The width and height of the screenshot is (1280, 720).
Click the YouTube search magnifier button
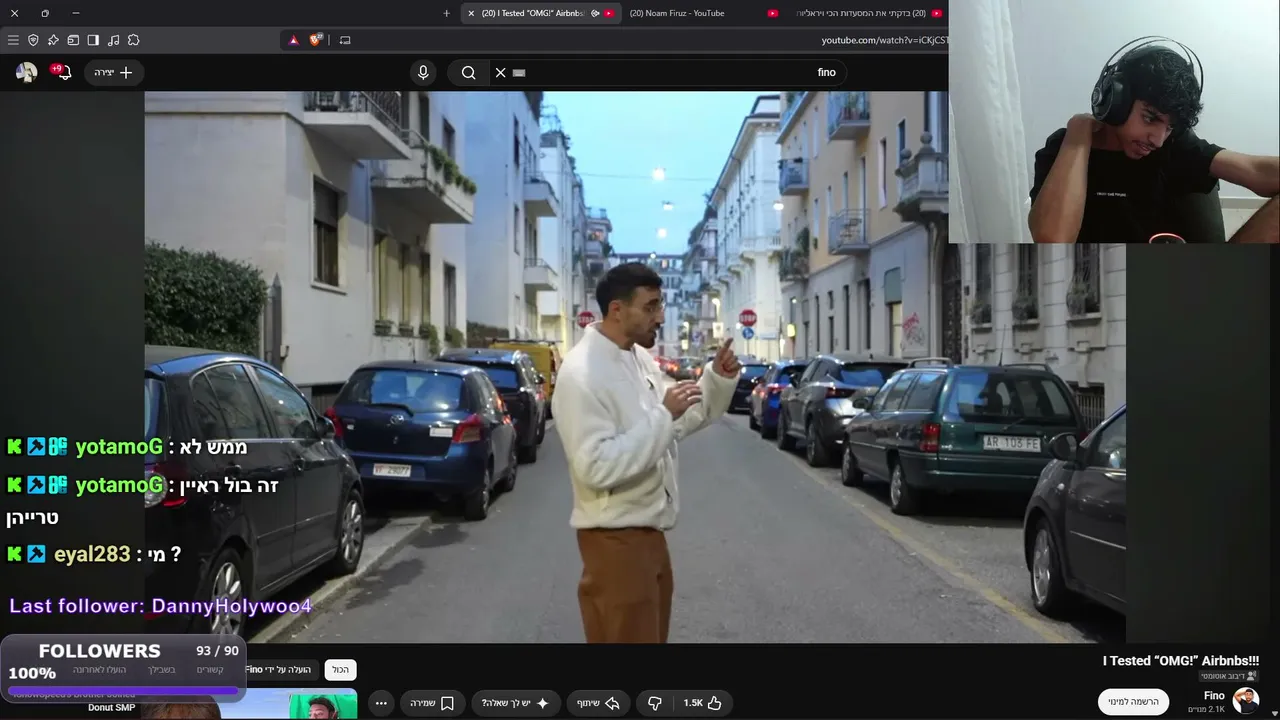[468, 72]
